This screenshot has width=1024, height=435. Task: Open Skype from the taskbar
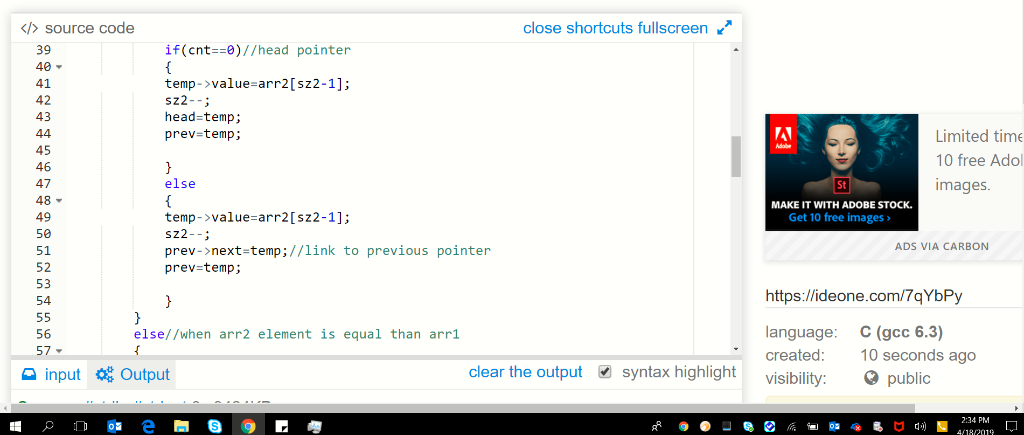coord(214,427)
